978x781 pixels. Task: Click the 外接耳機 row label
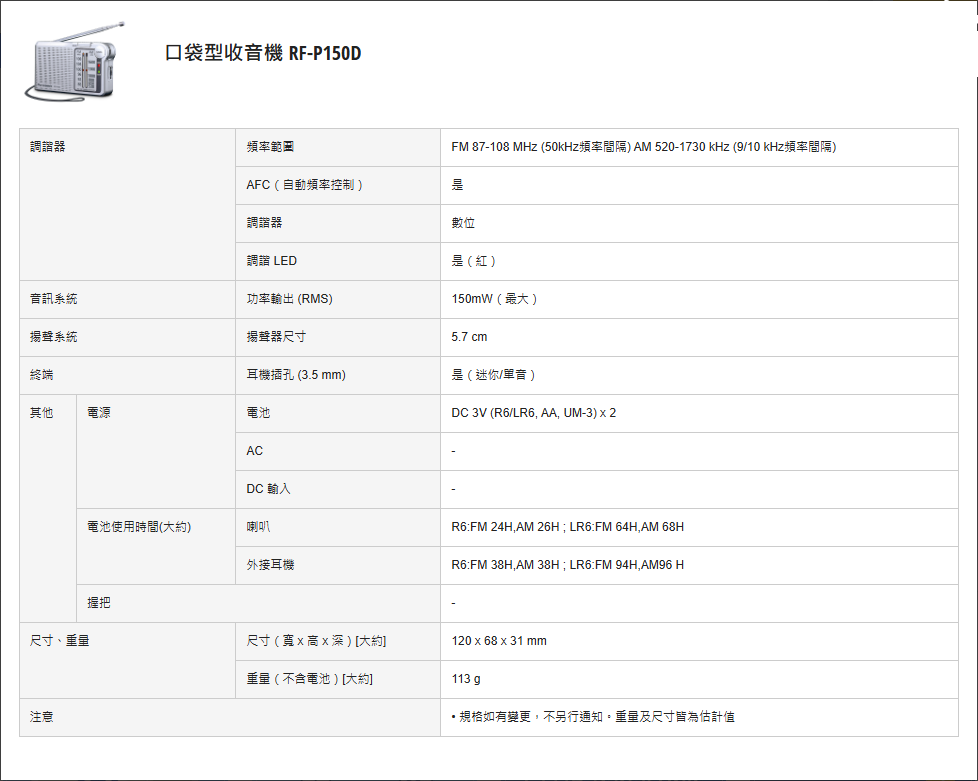270,565
